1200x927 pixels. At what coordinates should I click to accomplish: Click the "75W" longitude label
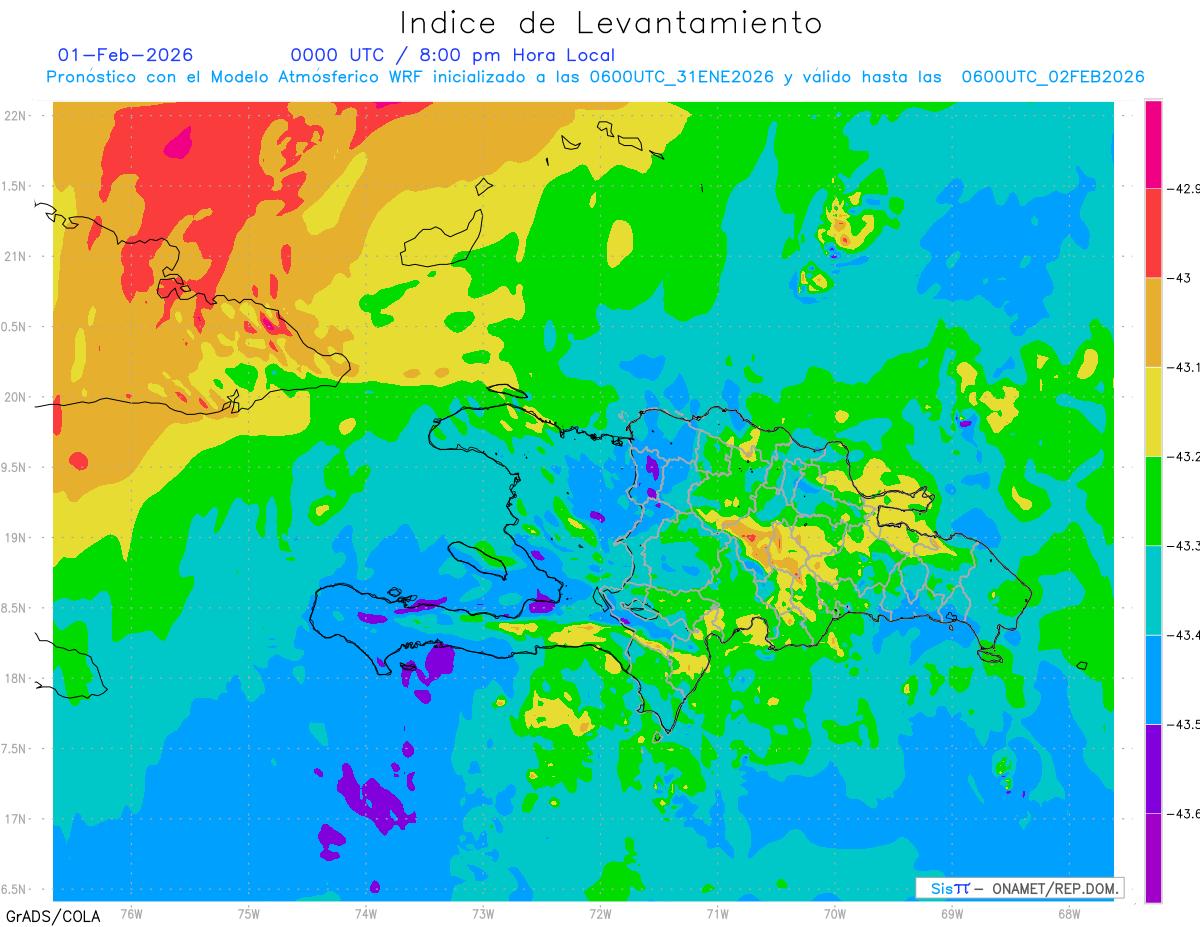(249, 912)
